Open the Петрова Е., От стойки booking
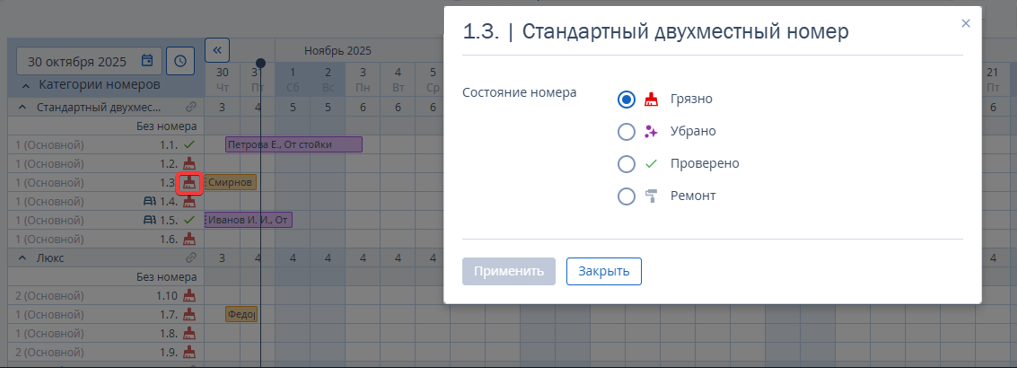The width and height of the screenshot is (1017, 368). (294, 144)
